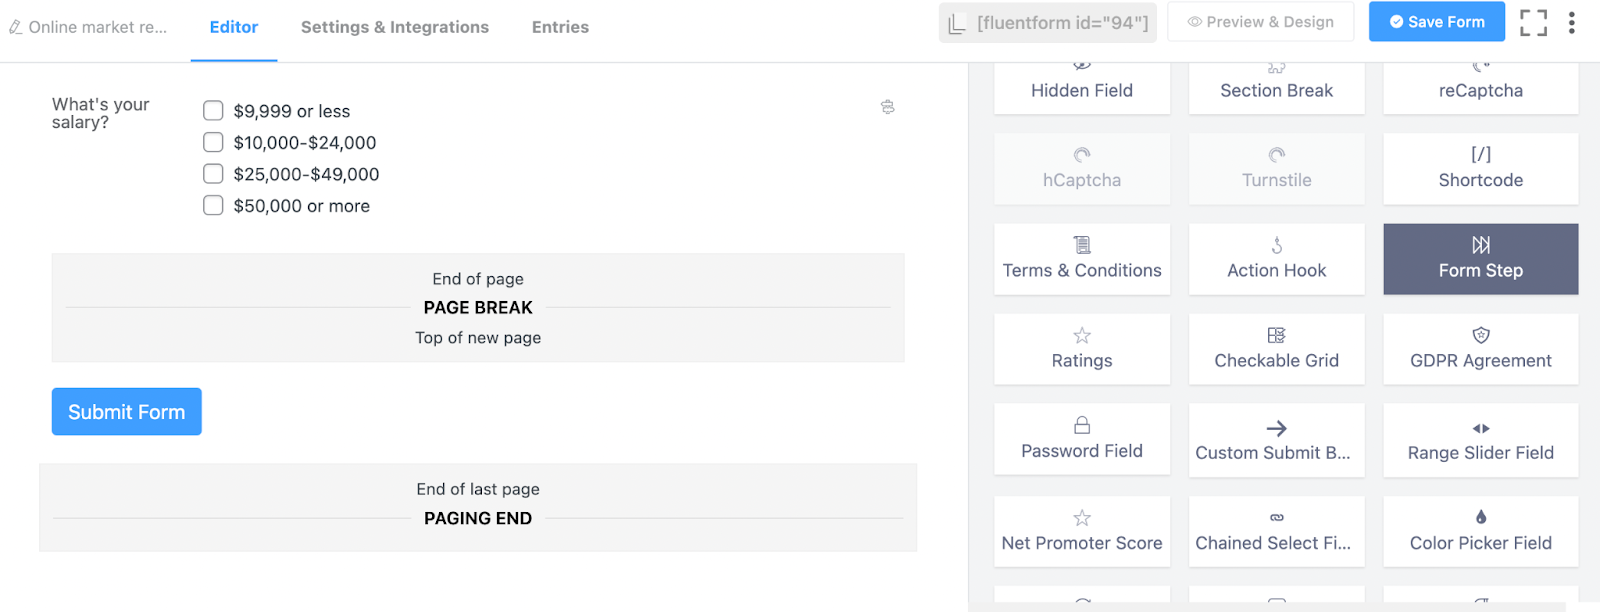The height and width of the screenshot is (612, 1600).
Task: Click the pencil icon beside form title
Action: tap(15, 28)
